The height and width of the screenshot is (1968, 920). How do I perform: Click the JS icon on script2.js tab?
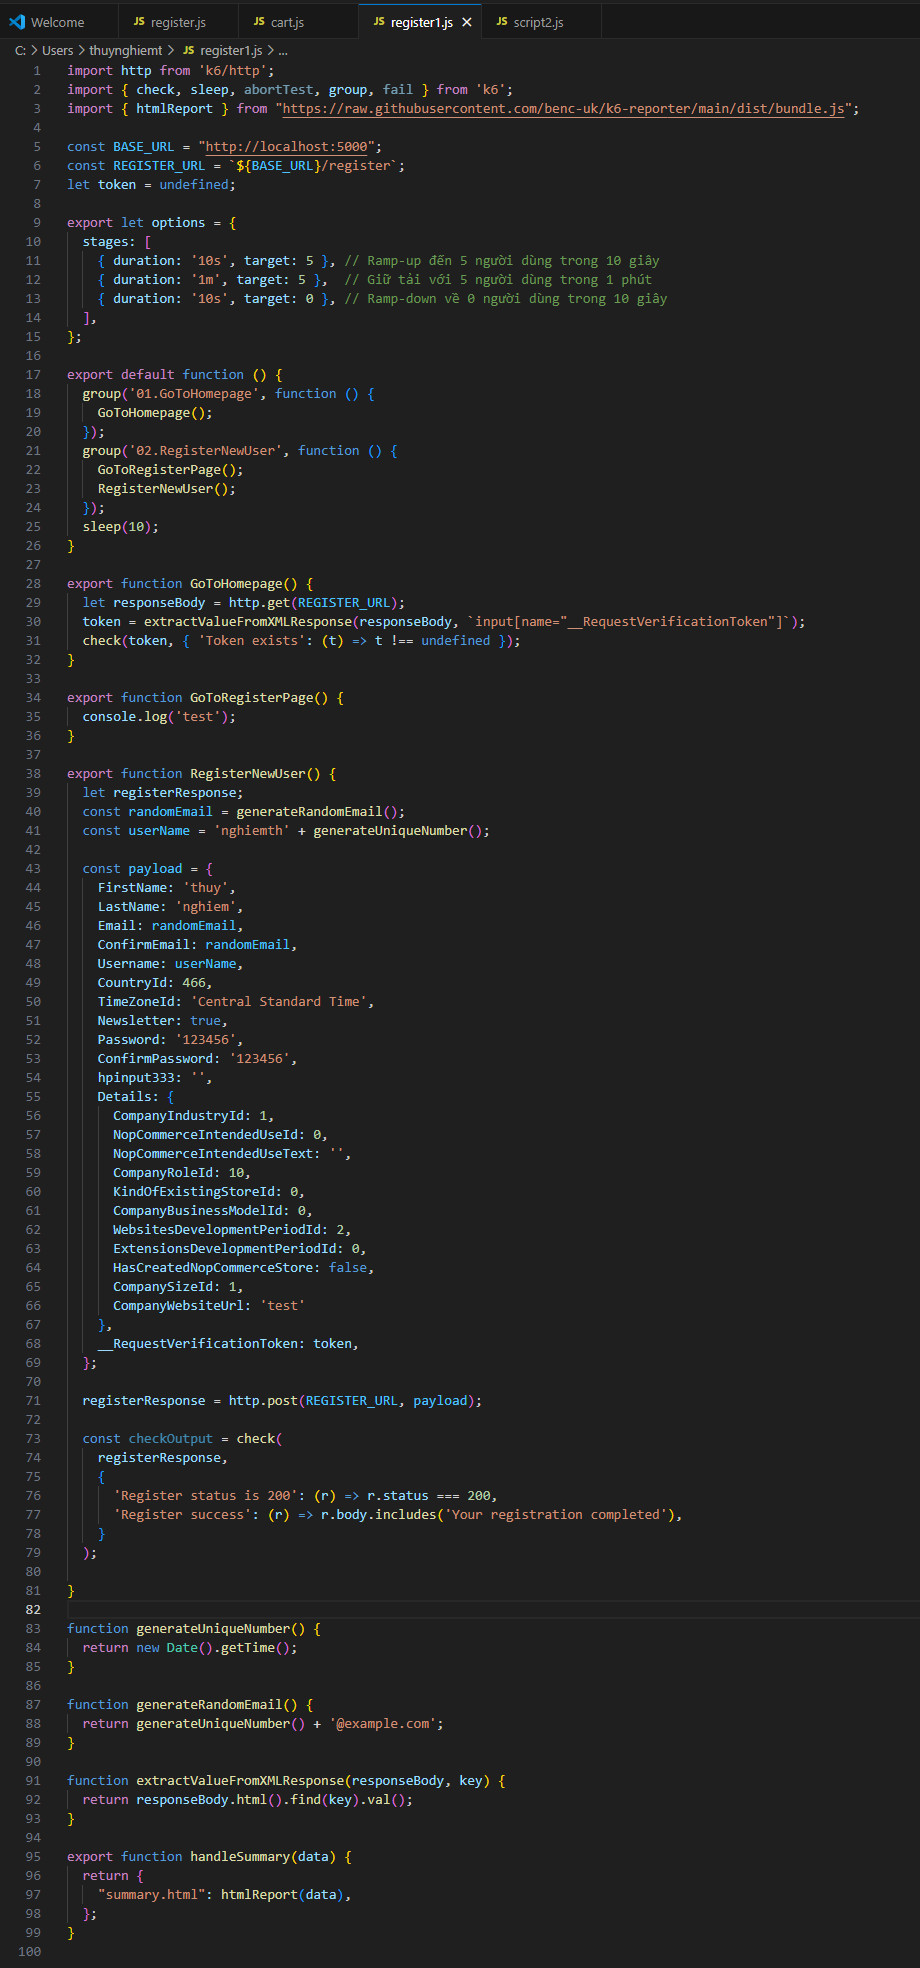coord(502,21)
